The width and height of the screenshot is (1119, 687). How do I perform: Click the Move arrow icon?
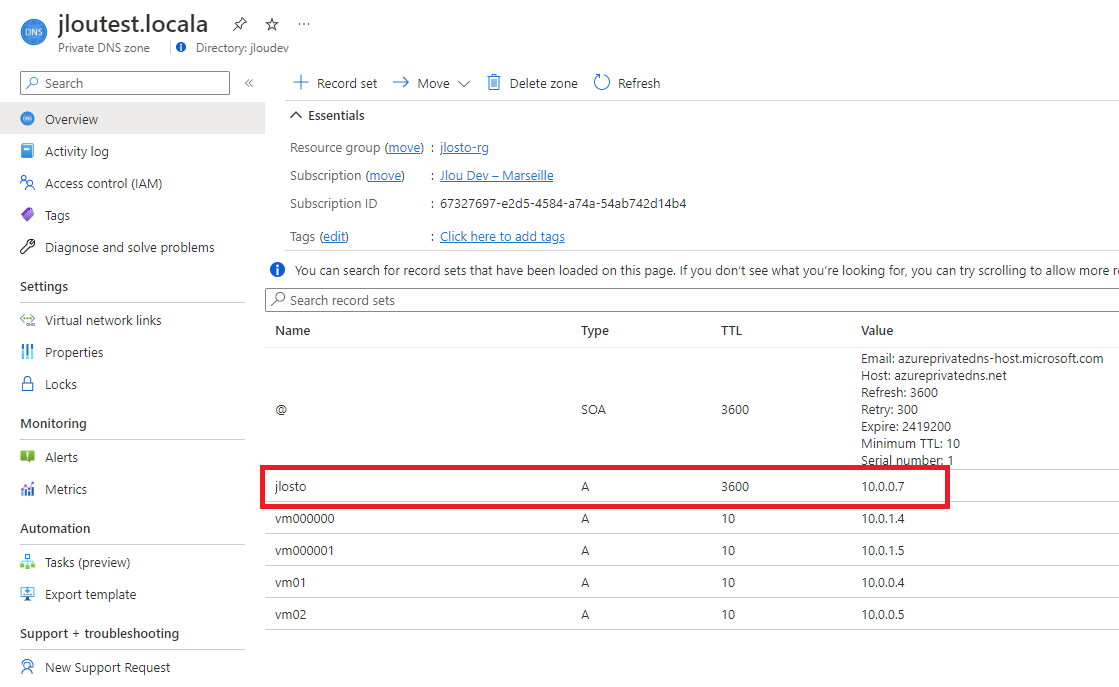point(401,83)
